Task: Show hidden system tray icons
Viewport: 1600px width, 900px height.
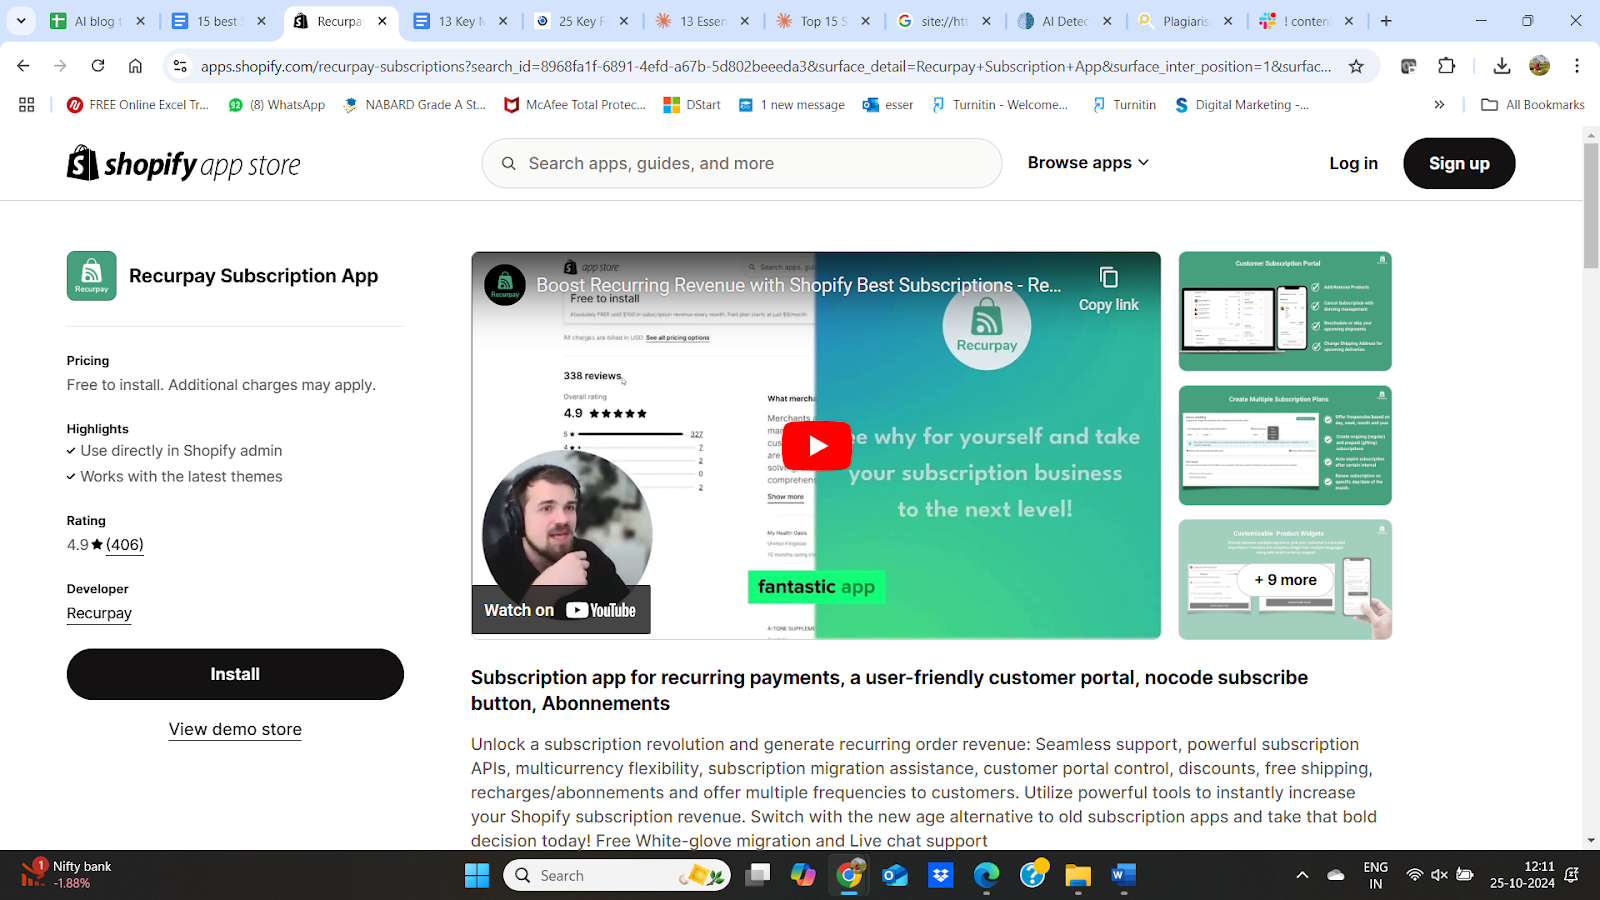Action: tap(1302, 875)
